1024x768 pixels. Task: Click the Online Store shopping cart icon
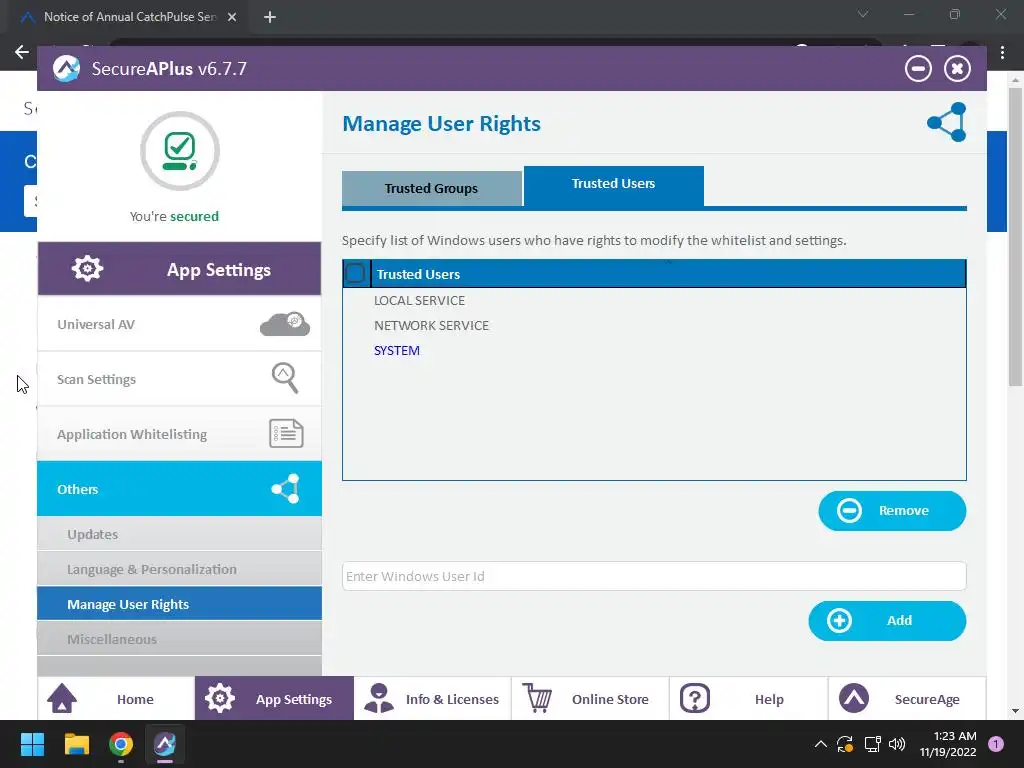537,698
